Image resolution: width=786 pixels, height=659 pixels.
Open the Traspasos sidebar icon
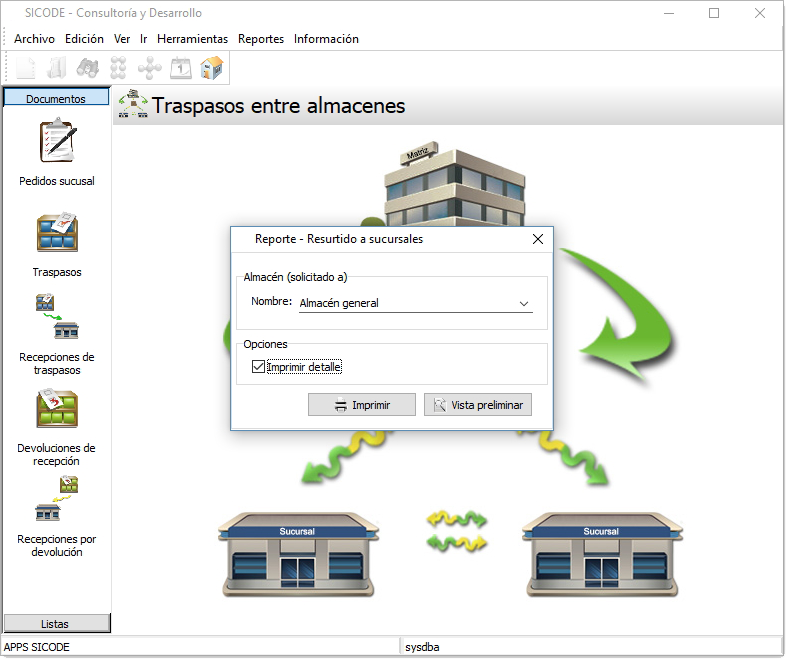pyautogui.click(x=57, y=232)
